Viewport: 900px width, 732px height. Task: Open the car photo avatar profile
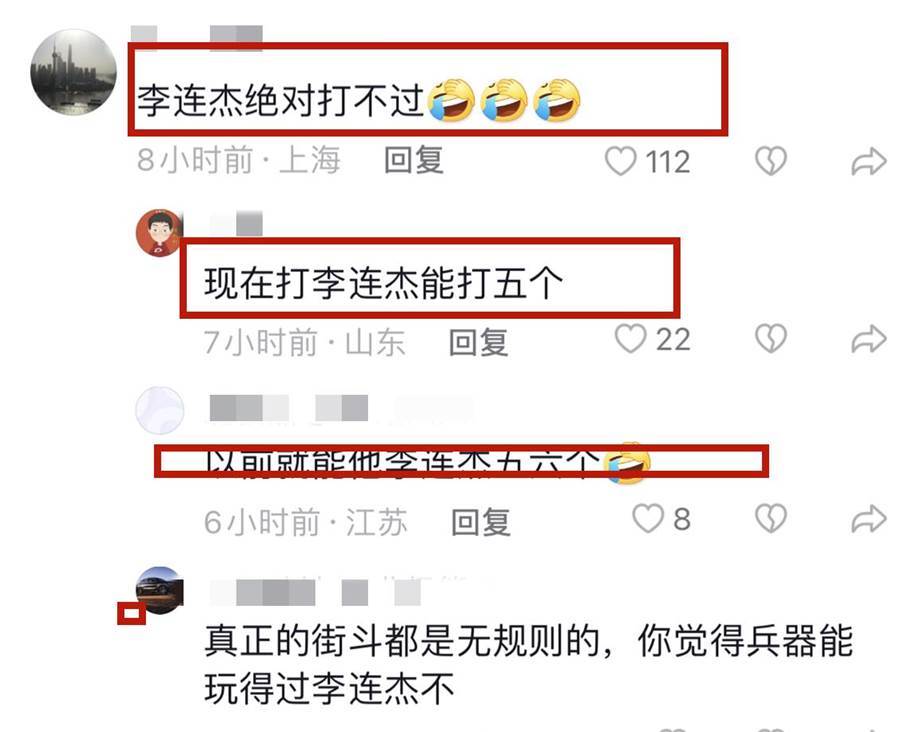[160, 590]
